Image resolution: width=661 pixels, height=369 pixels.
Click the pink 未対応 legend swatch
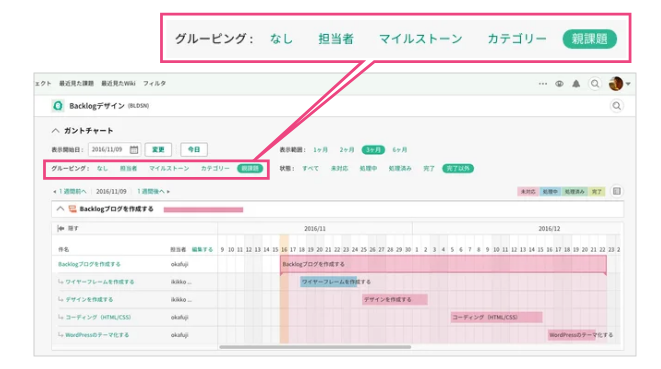tap(528, 191)
